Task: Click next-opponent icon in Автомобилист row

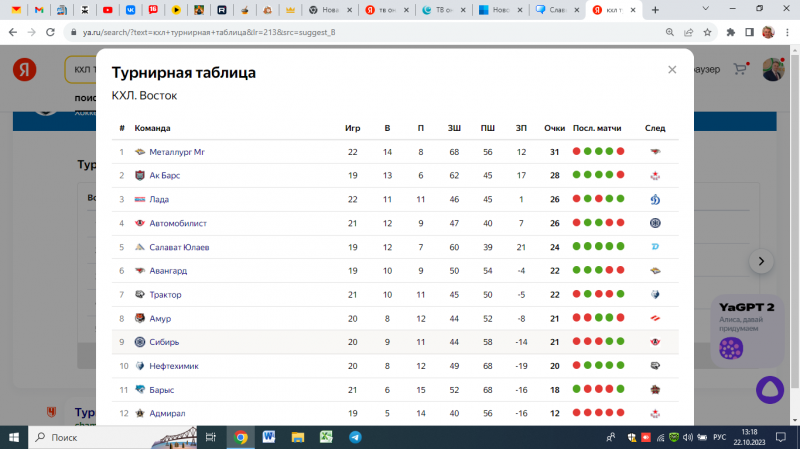Action: click(x=655, y=223)
